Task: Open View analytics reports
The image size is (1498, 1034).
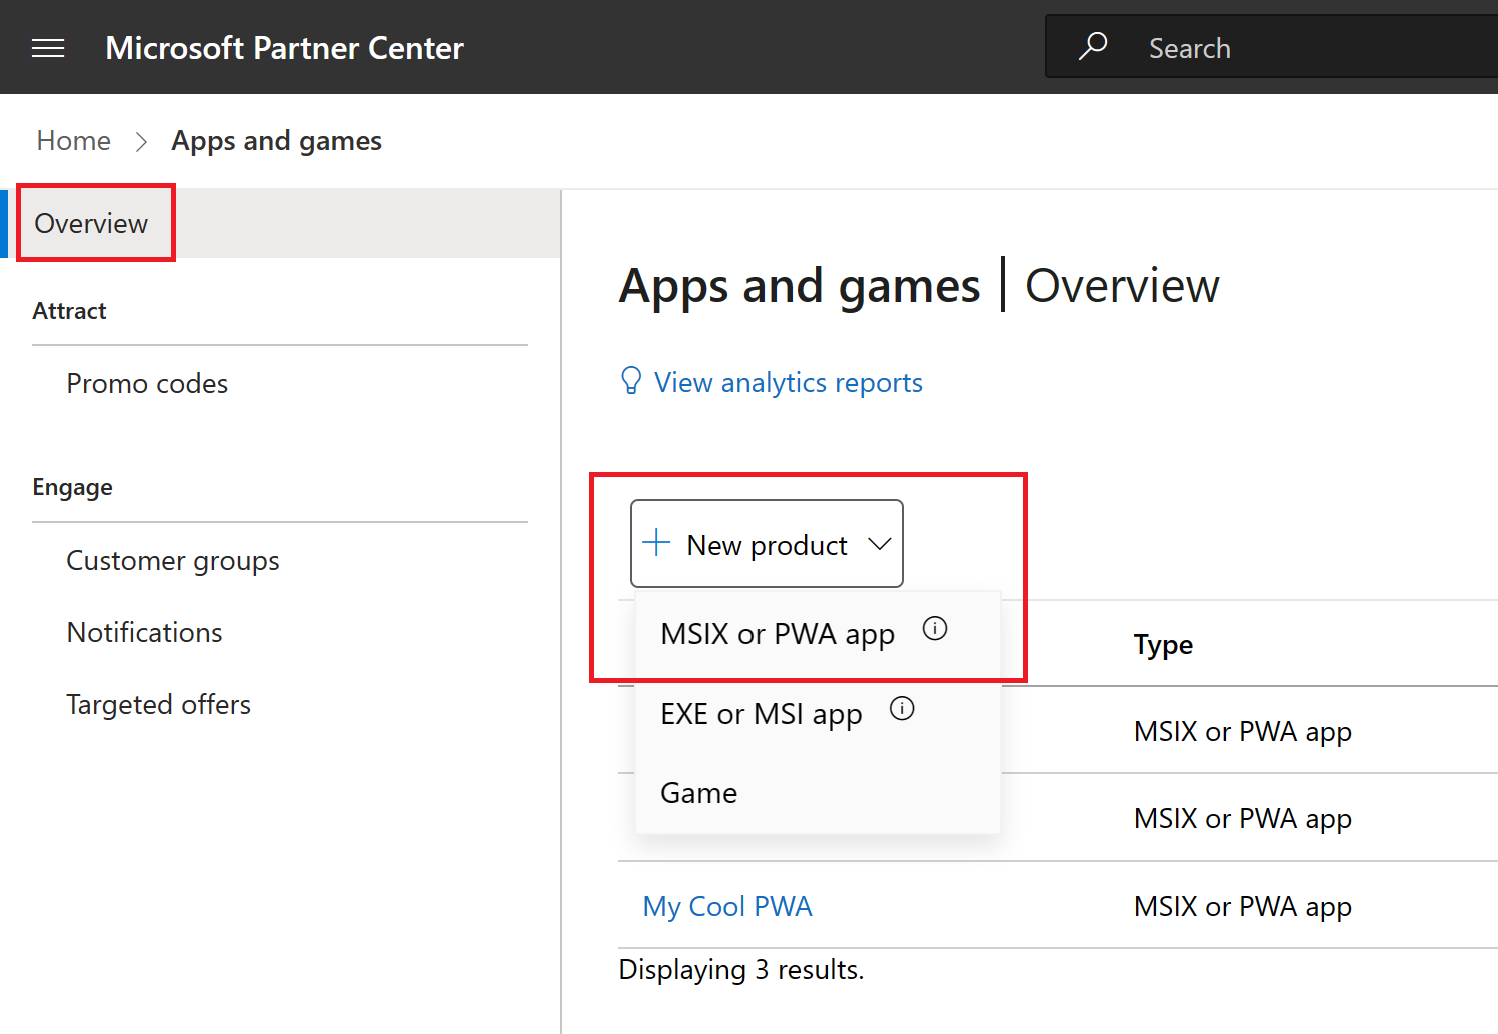Action: point(788,381)
